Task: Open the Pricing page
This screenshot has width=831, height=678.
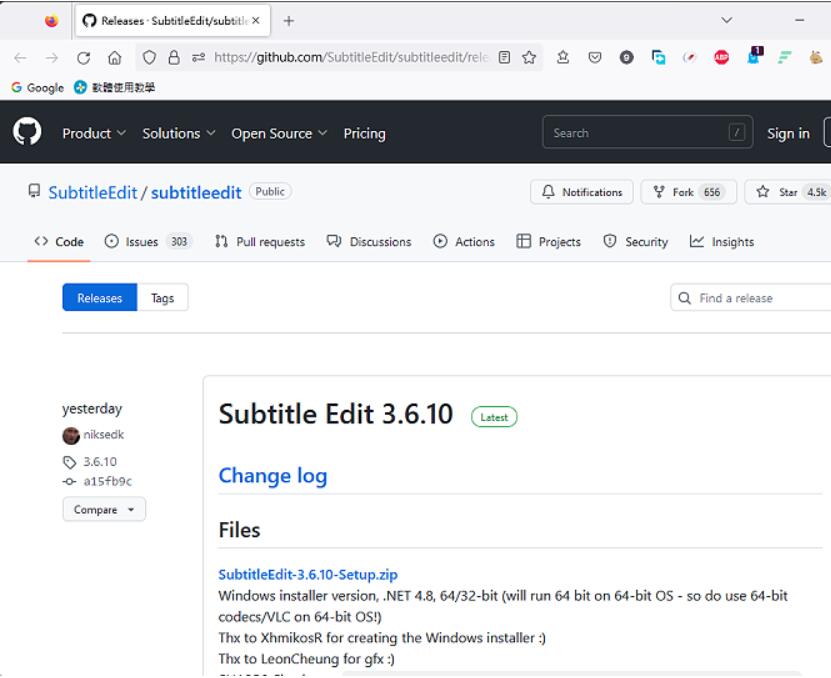Action: pos(365,133)
